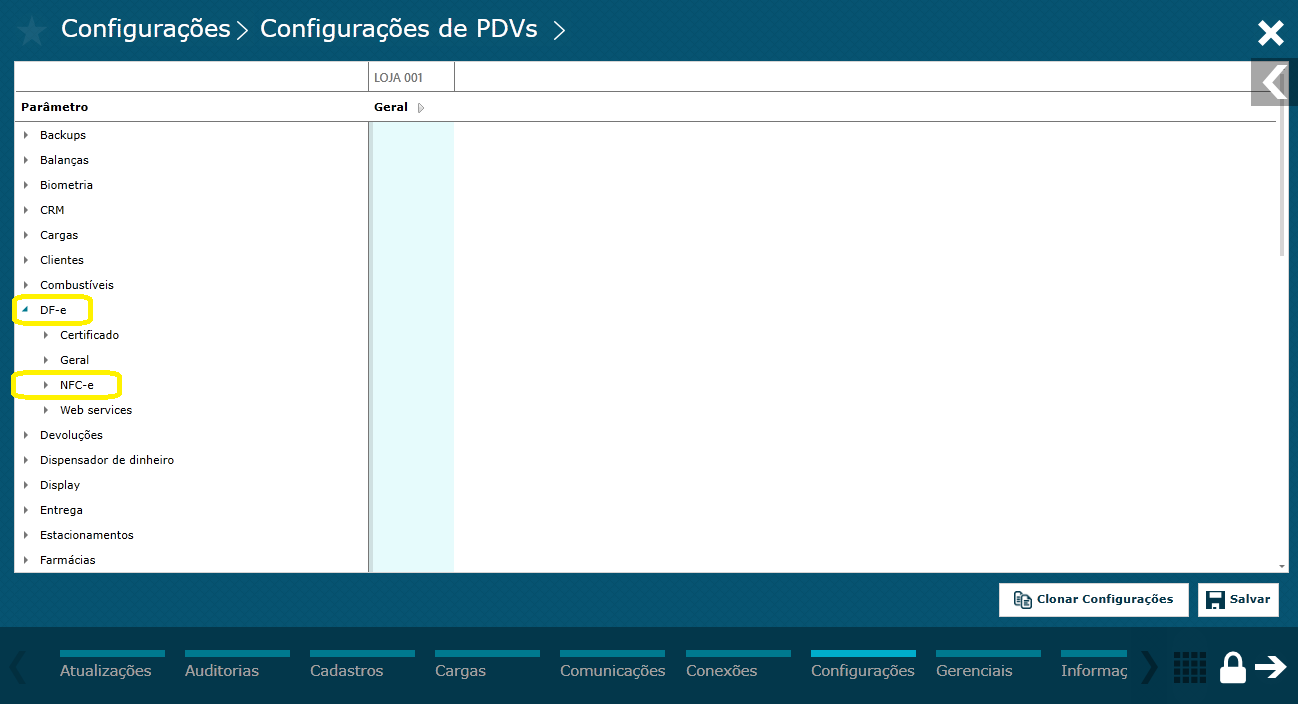Screen dimensions: 1298x704
Task: Open the Gerenciais tab
Action: (x=973, y=670)
